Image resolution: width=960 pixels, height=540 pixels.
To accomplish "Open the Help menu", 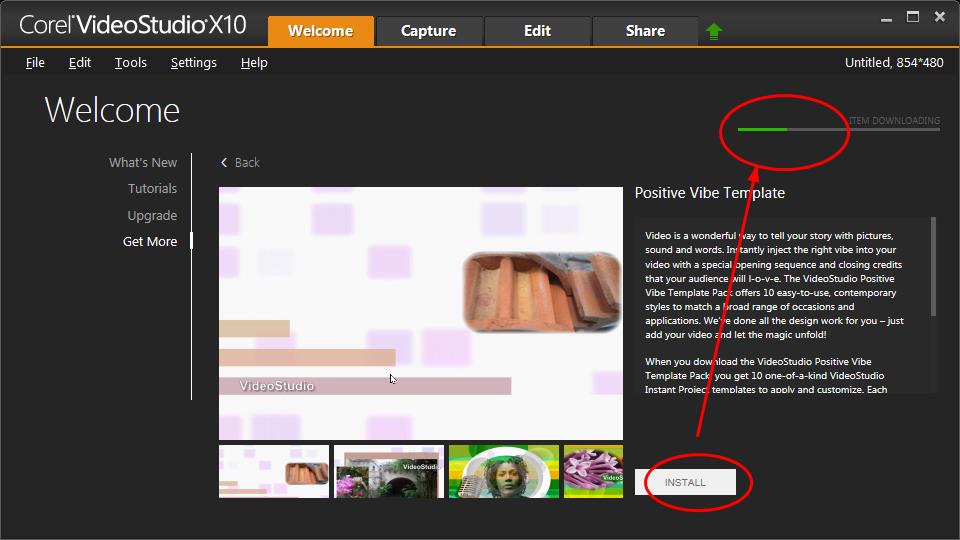I will click(254, 62).
